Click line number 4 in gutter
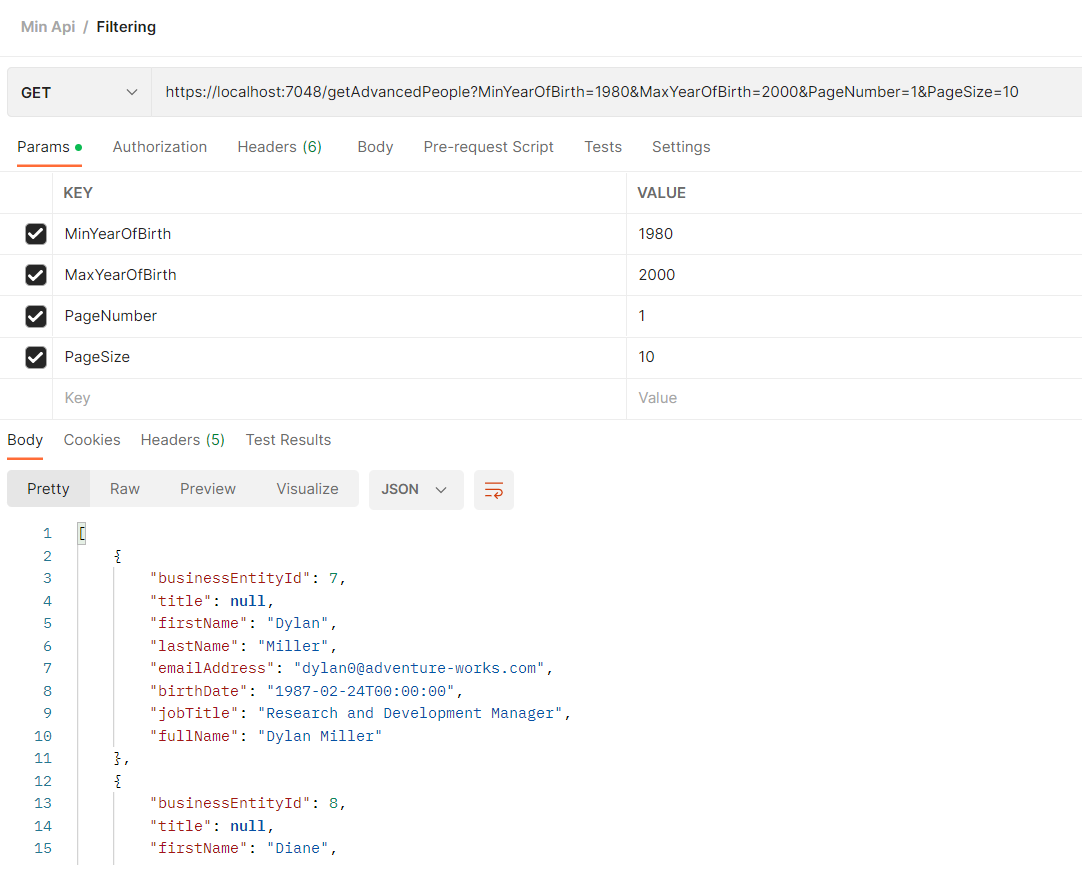 47,601
